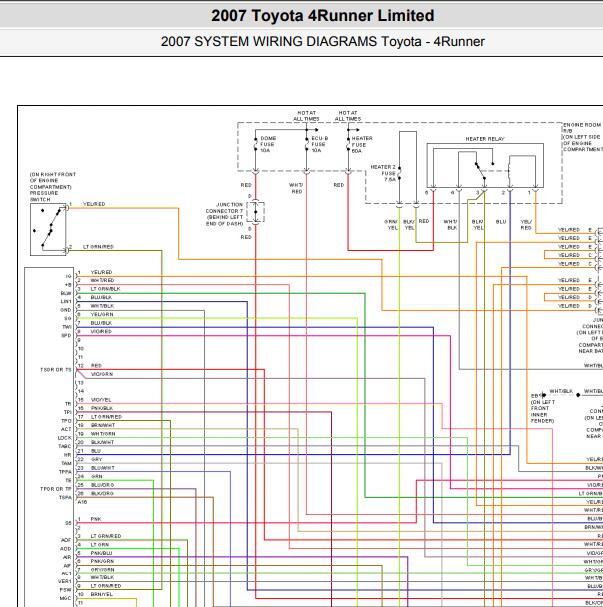Click the 'PSW' terminal label
The image size is (603, 607).
coord(66,590)
